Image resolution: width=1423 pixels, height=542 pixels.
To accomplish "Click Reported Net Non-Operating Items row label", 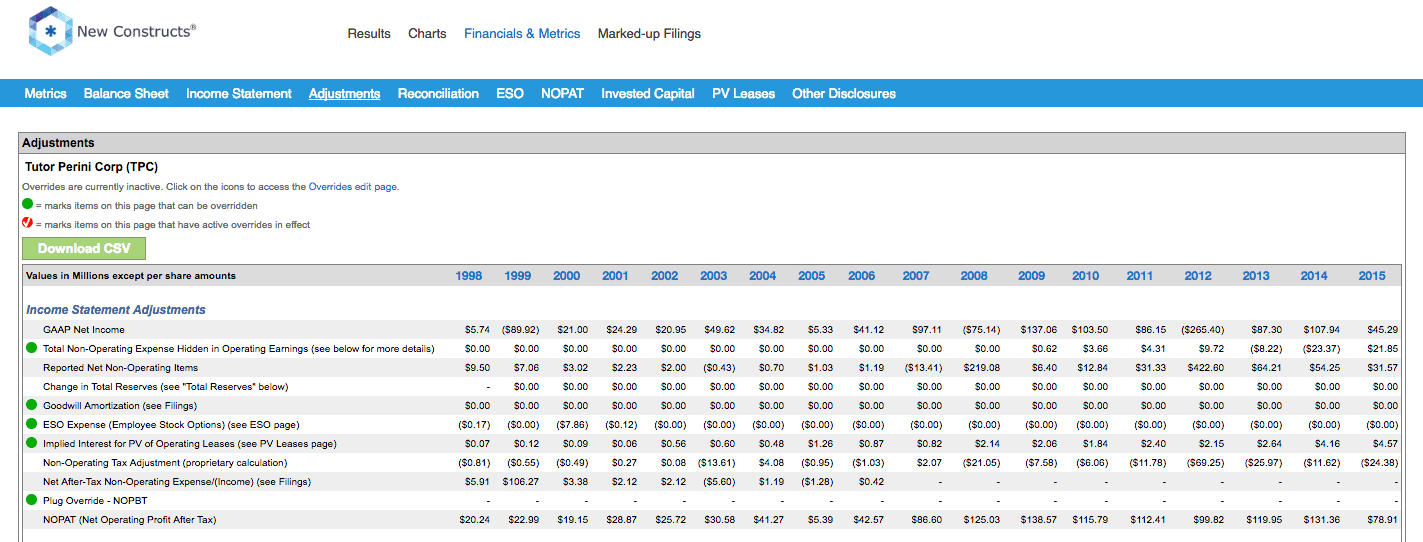I will point(120,368).
